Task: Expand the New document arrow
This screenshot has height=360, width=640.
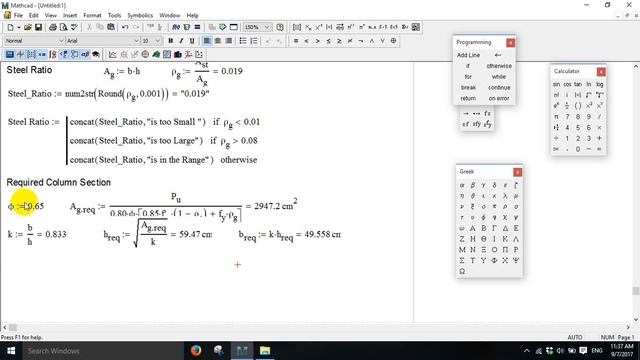Action: (x=19, y=27)
